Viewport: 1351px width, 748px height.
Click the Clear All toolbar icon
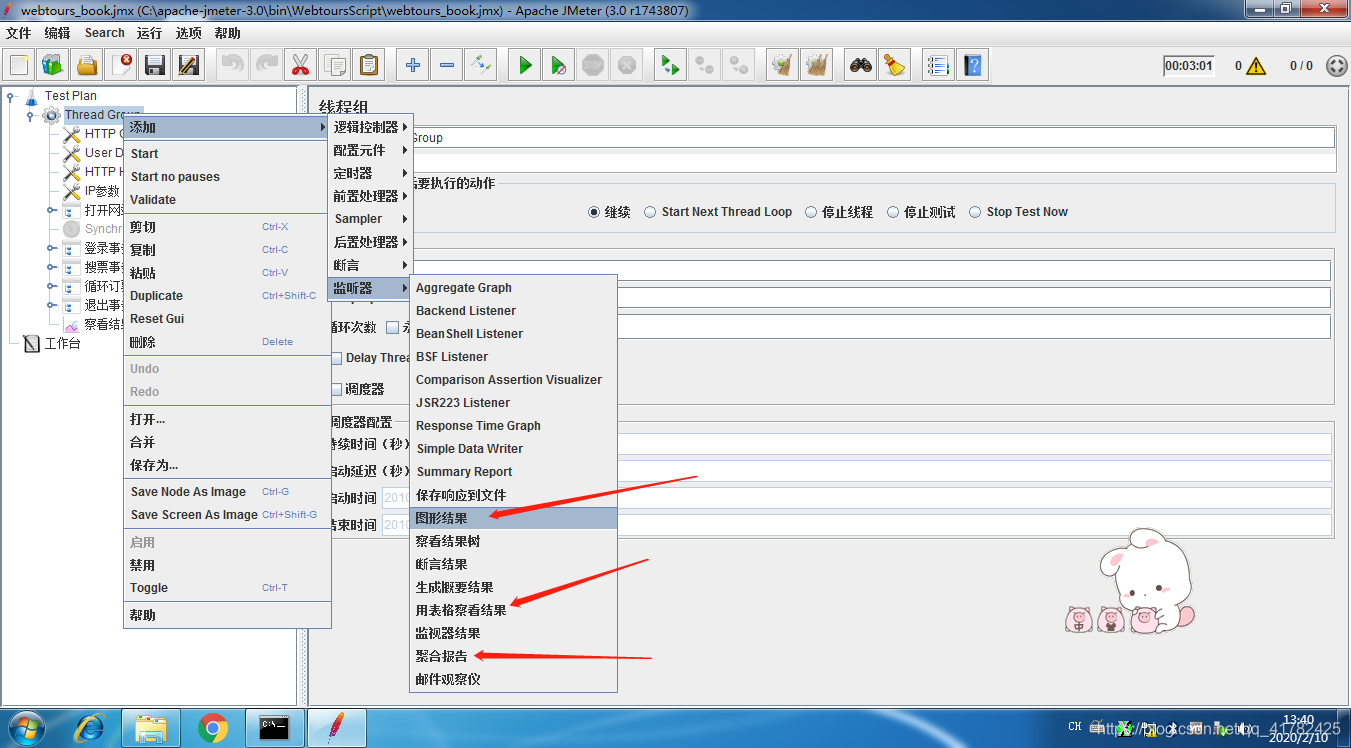(816, 66)
